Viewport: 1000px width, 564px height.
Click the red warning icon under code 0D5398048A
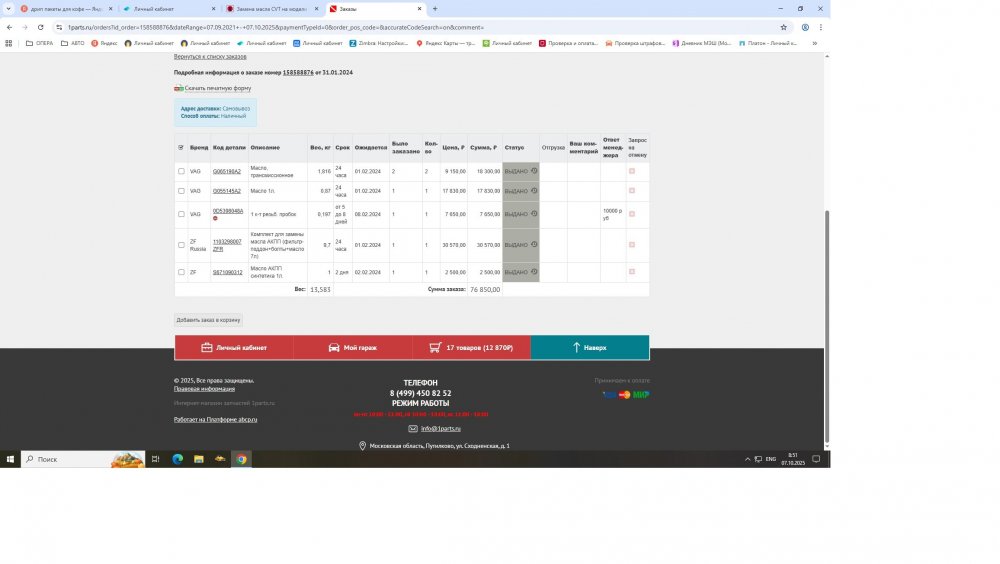[x=215, y=218]
